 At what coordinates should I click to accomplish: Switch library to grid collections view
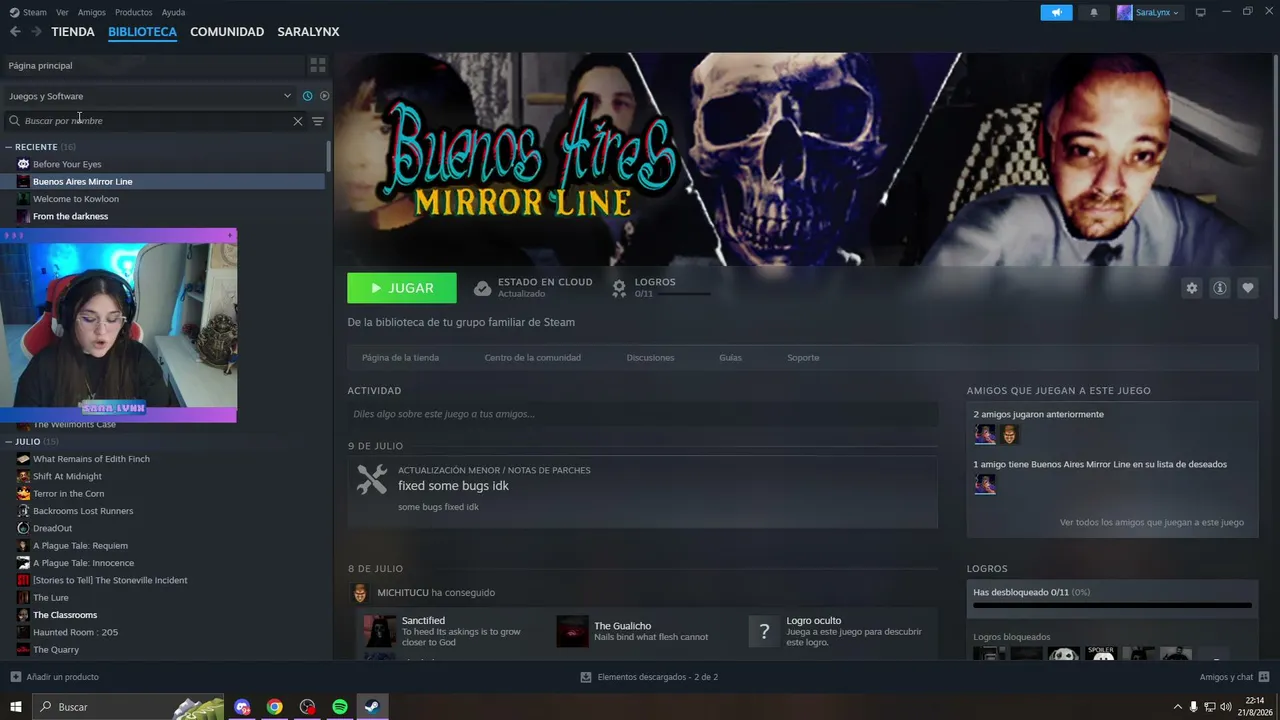coord(318,65)
